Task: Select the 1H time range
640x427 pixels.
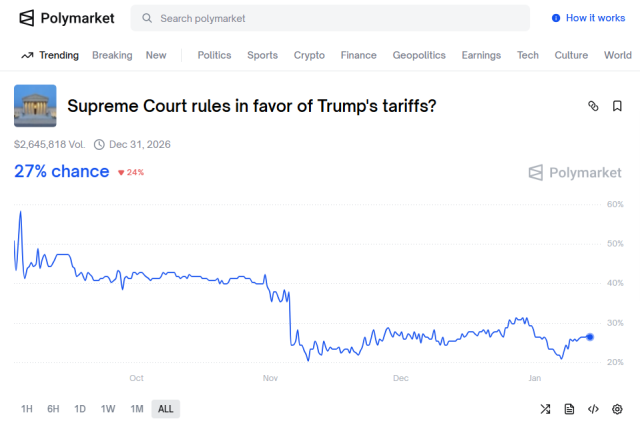Action: (x=27, y=409)
